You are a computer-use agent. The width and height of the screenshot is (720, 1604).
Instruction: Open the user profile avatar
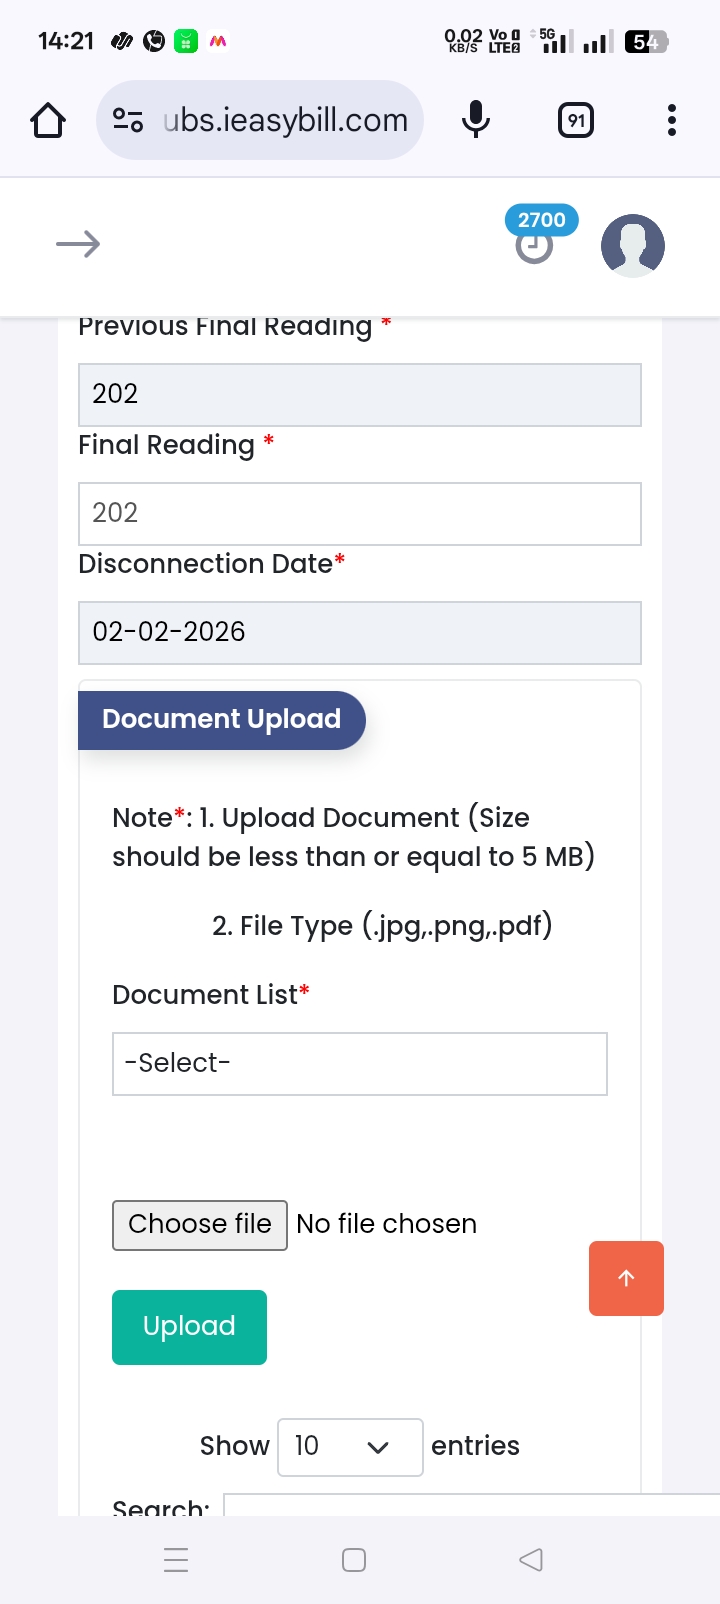click(632, 245)
